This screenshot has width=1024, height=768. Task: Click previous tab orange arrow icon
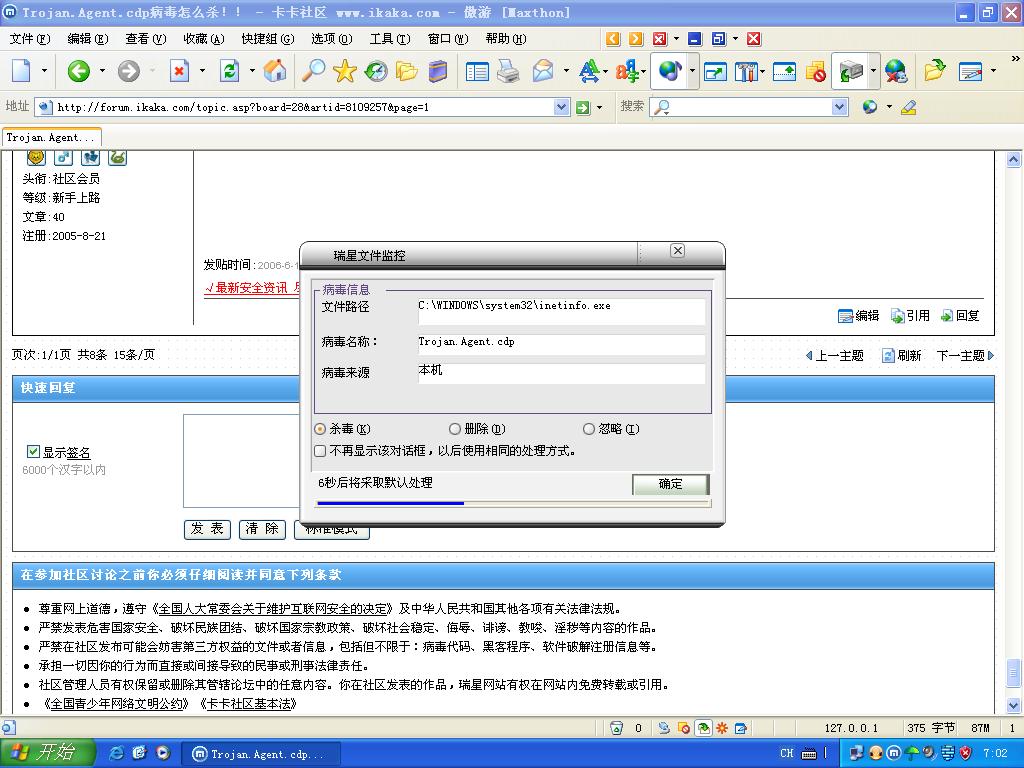click(x=613, y=39)
